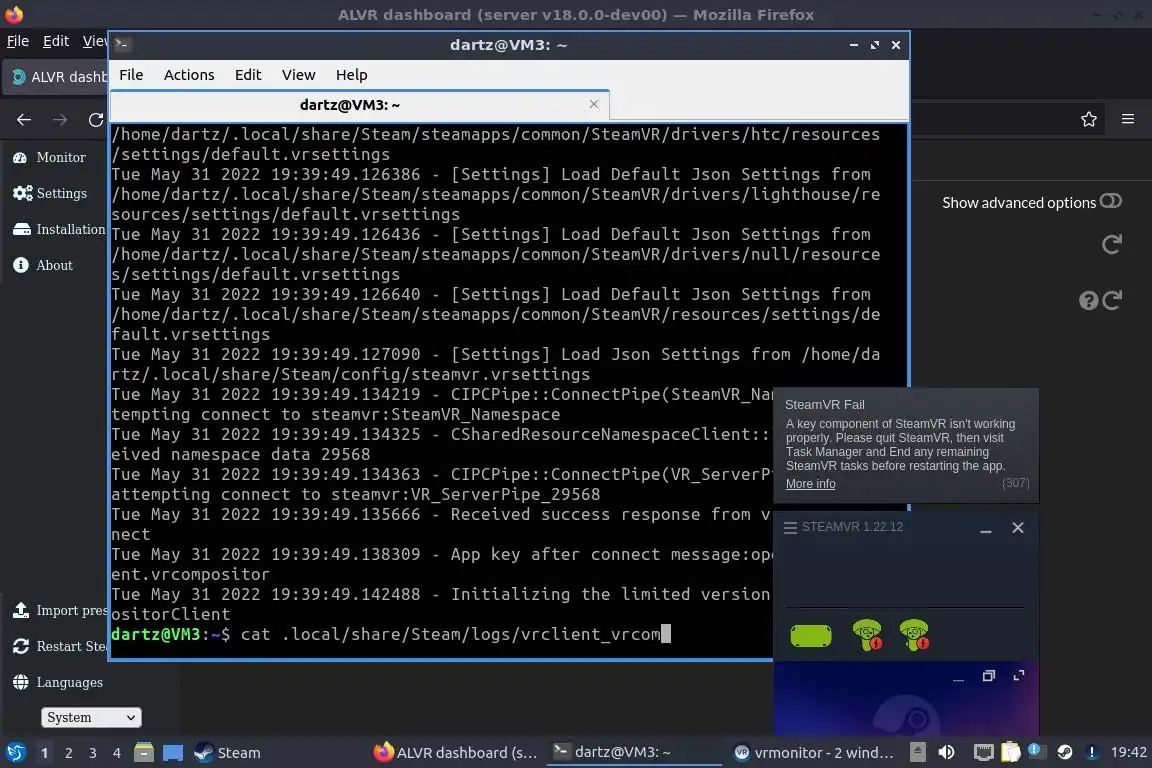1152x768 pixels.
Task: Open Steam from the taskbar
Action: coord(227,753)
